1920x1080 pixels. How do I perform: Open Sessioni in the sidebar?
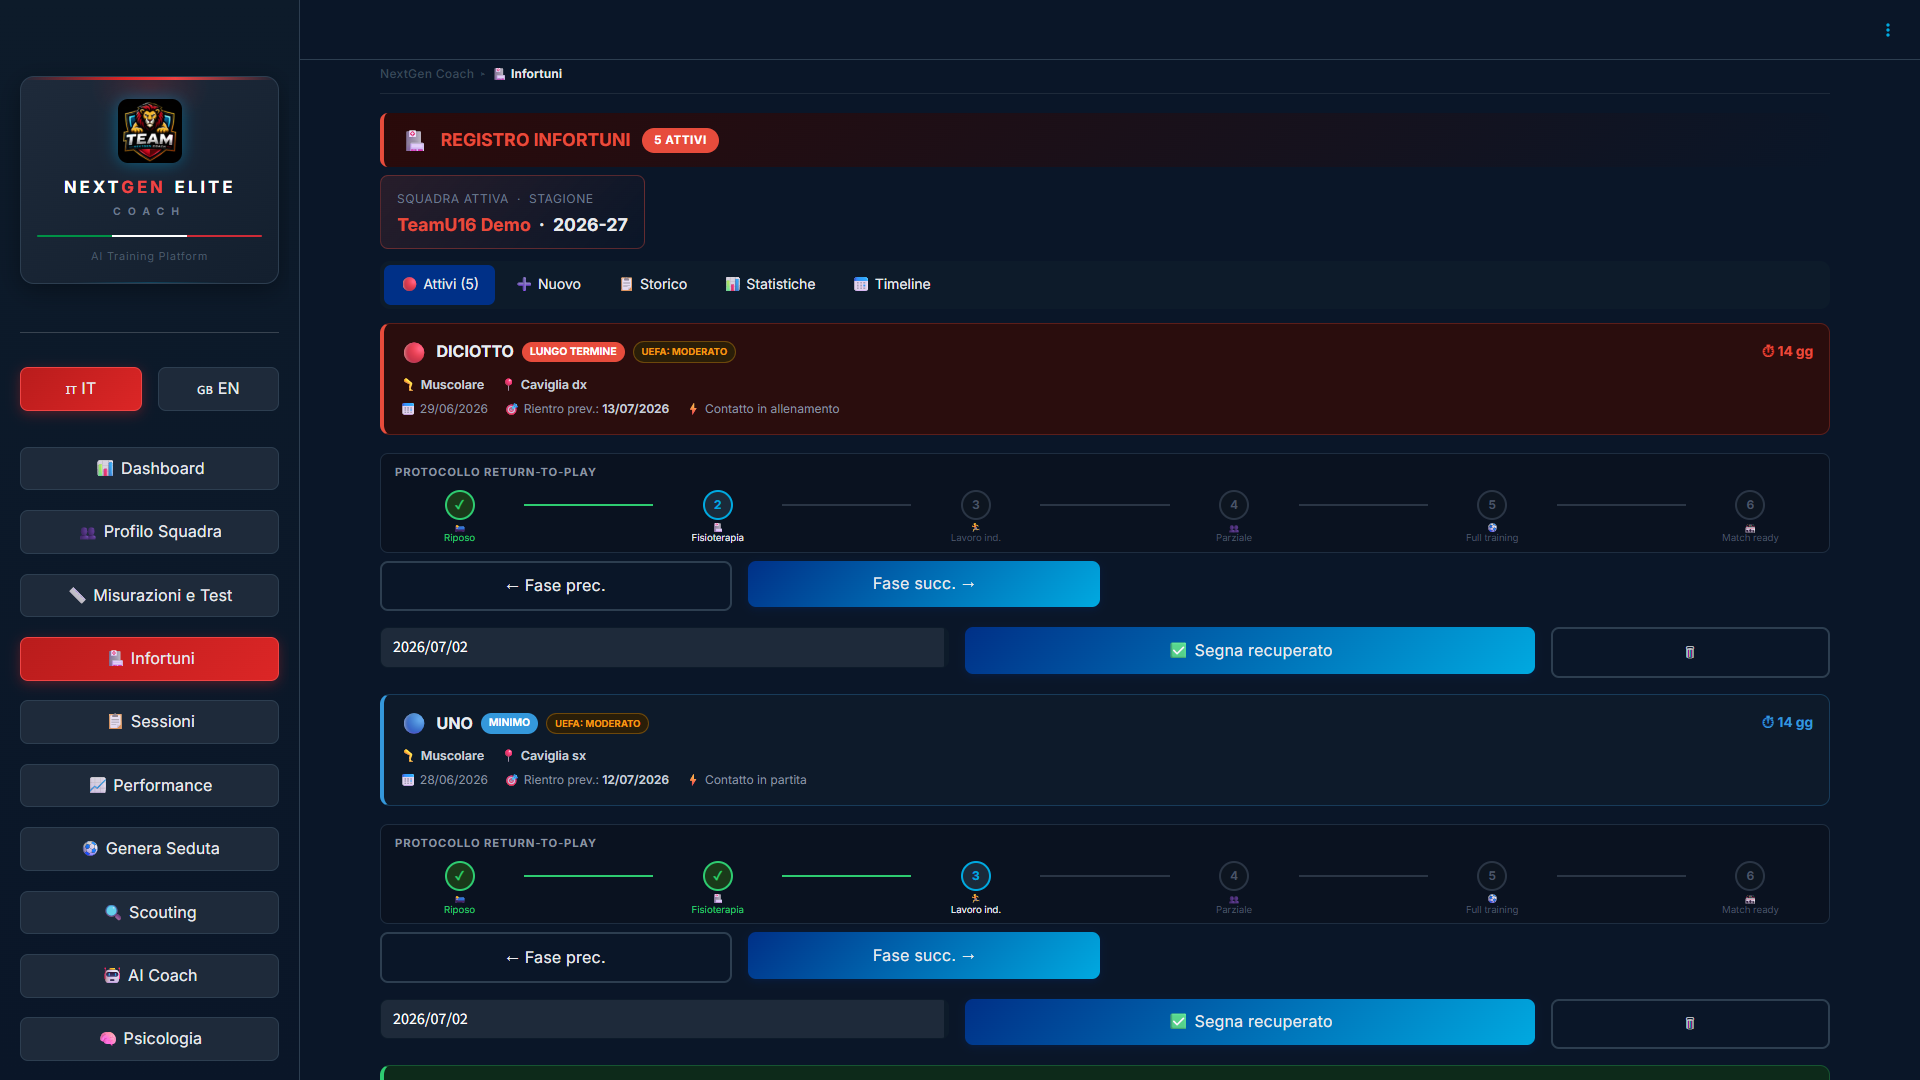(150, 722)
